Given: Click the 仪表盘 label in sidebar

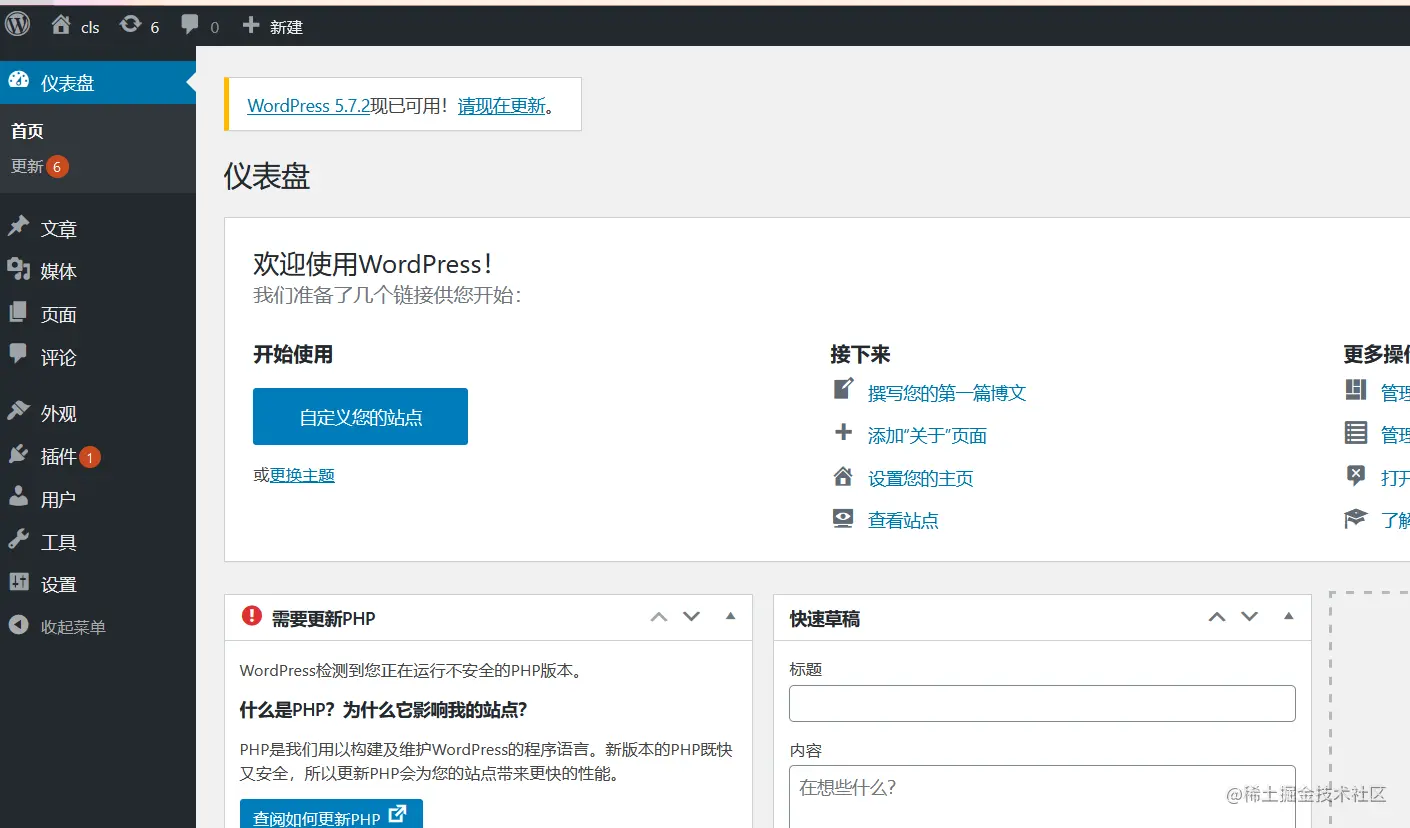Looking at the screenshot, I should coord(68,83).
